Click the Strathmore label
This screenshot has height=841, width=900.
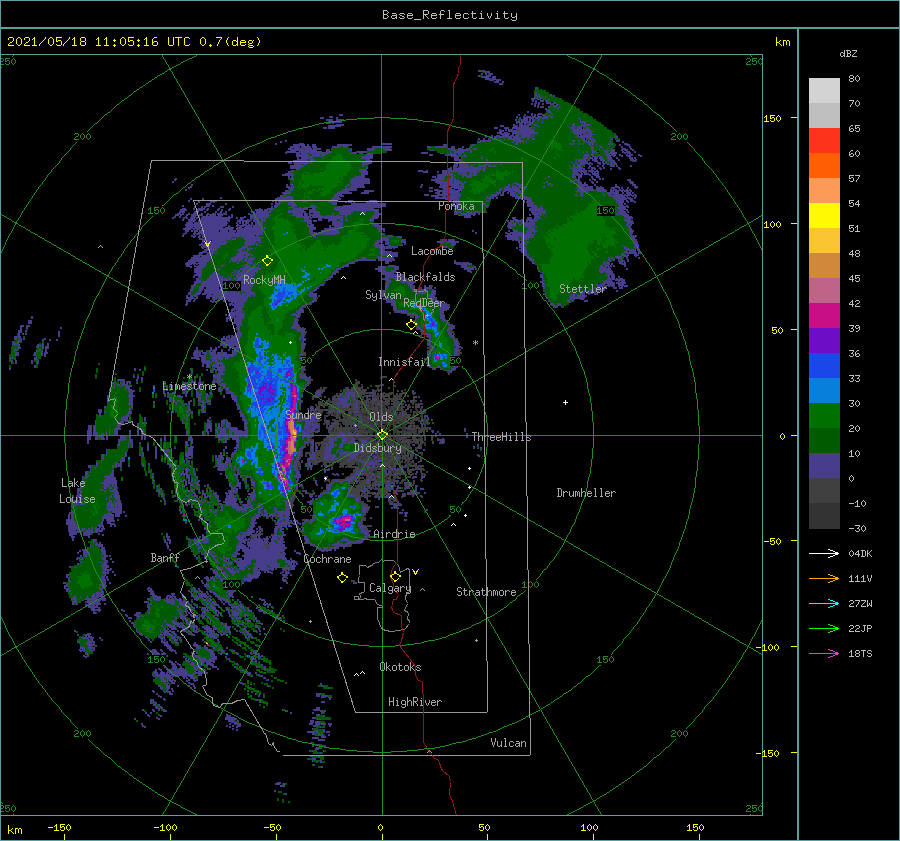486,592
